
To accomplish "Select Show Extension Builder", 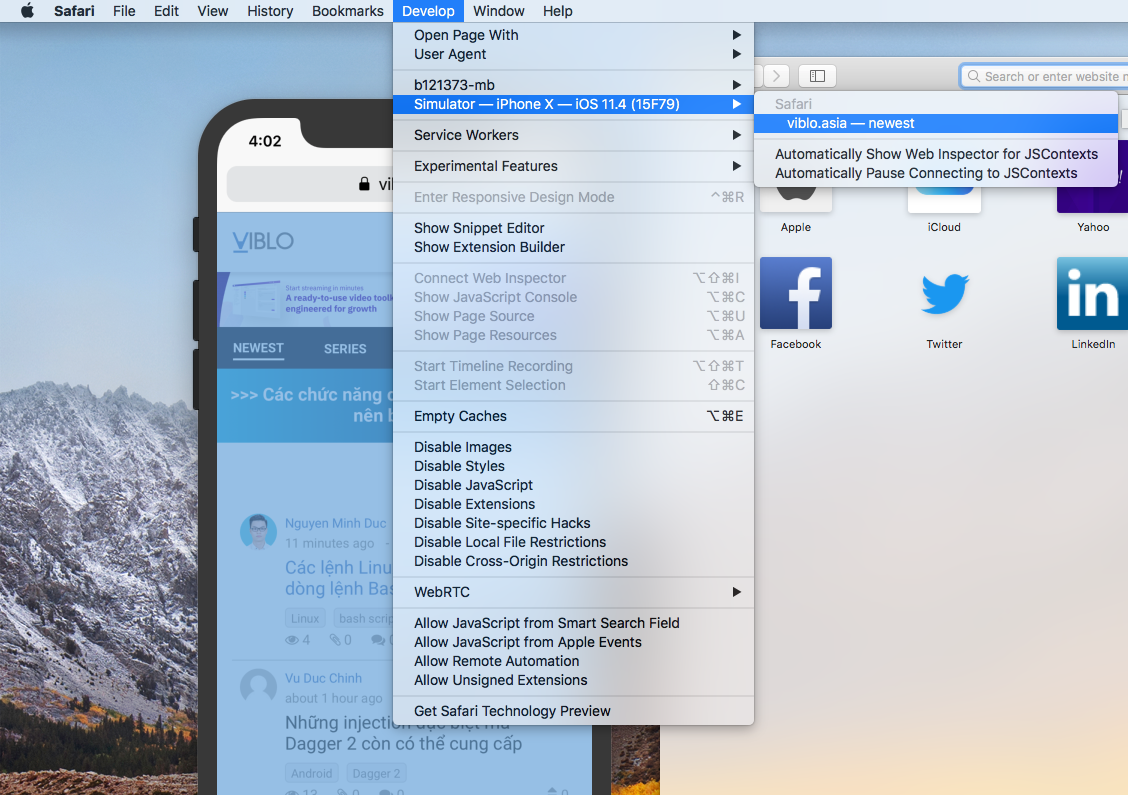I will point(573,247).
